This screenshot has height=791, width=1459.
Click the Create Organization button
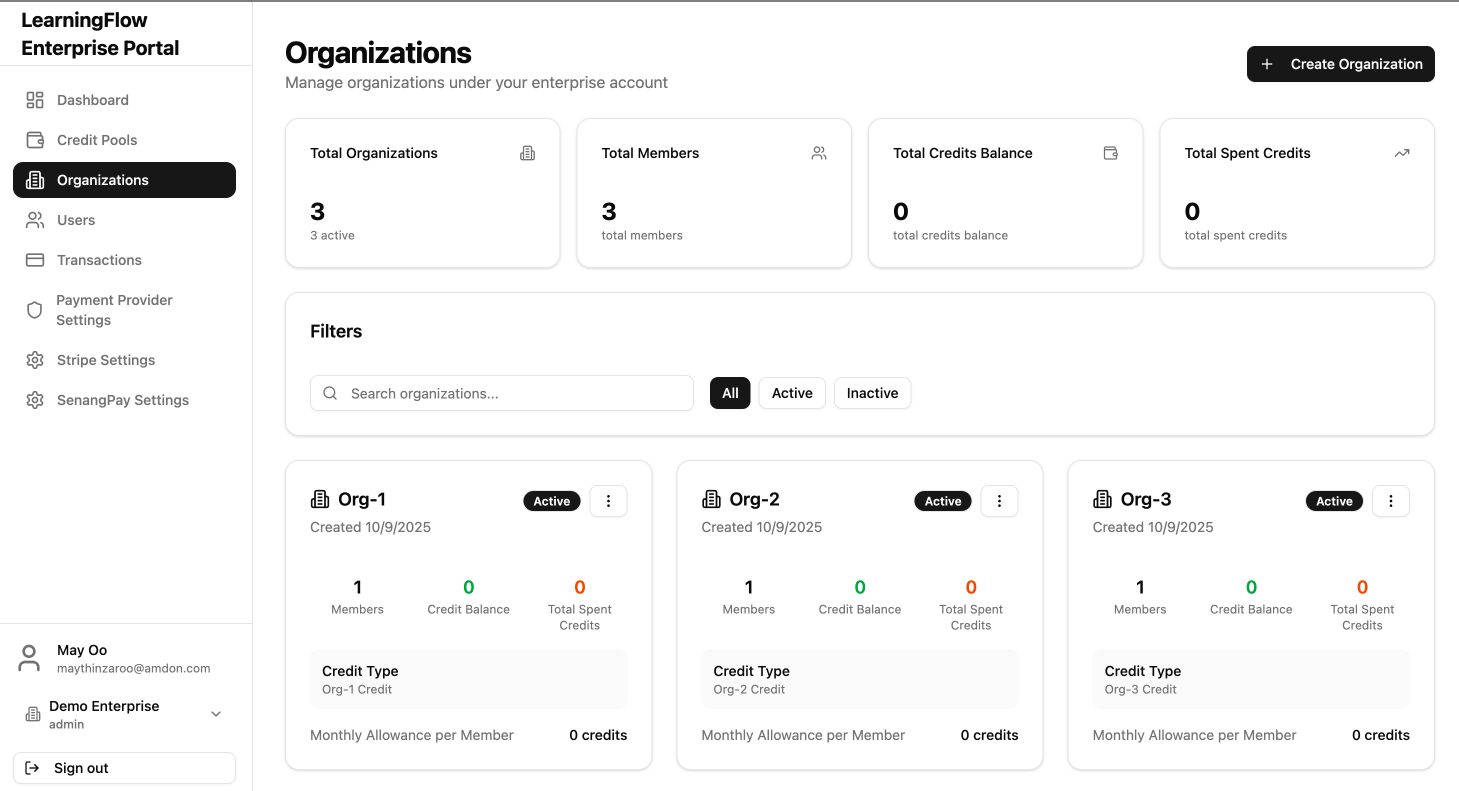pos(1340,64)
